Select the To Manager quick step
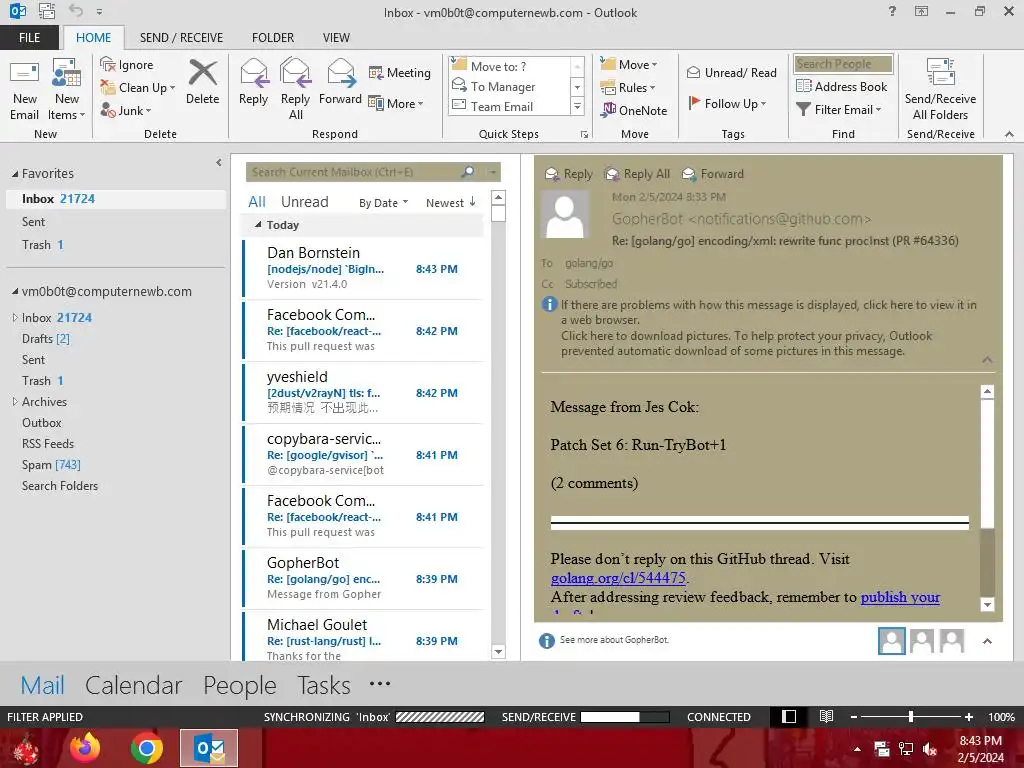The height and width of the screenshot is (768, 1024). tap(502, 86)
